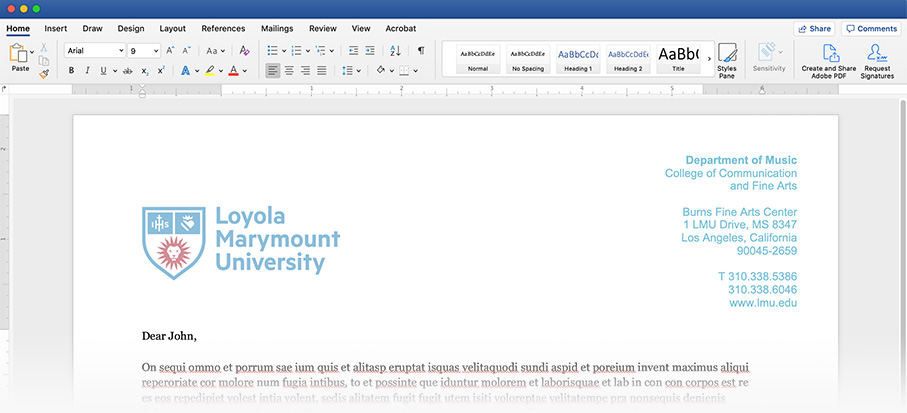Increase font size with larger A icon
Viewport: 907px width, 413px height.
[170, 51]
